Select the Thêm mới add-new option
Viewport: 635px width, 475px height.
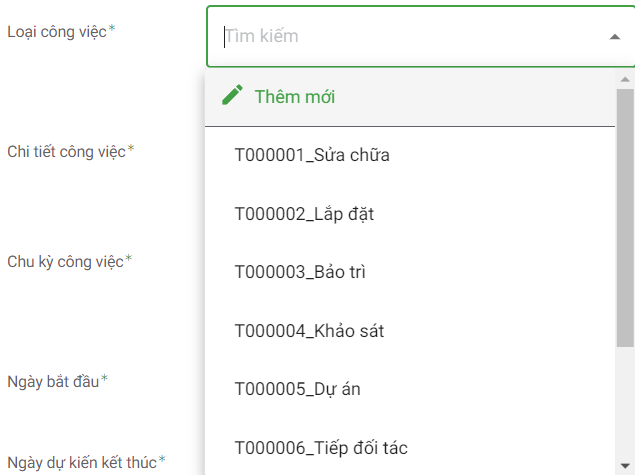tap(294, 97)
